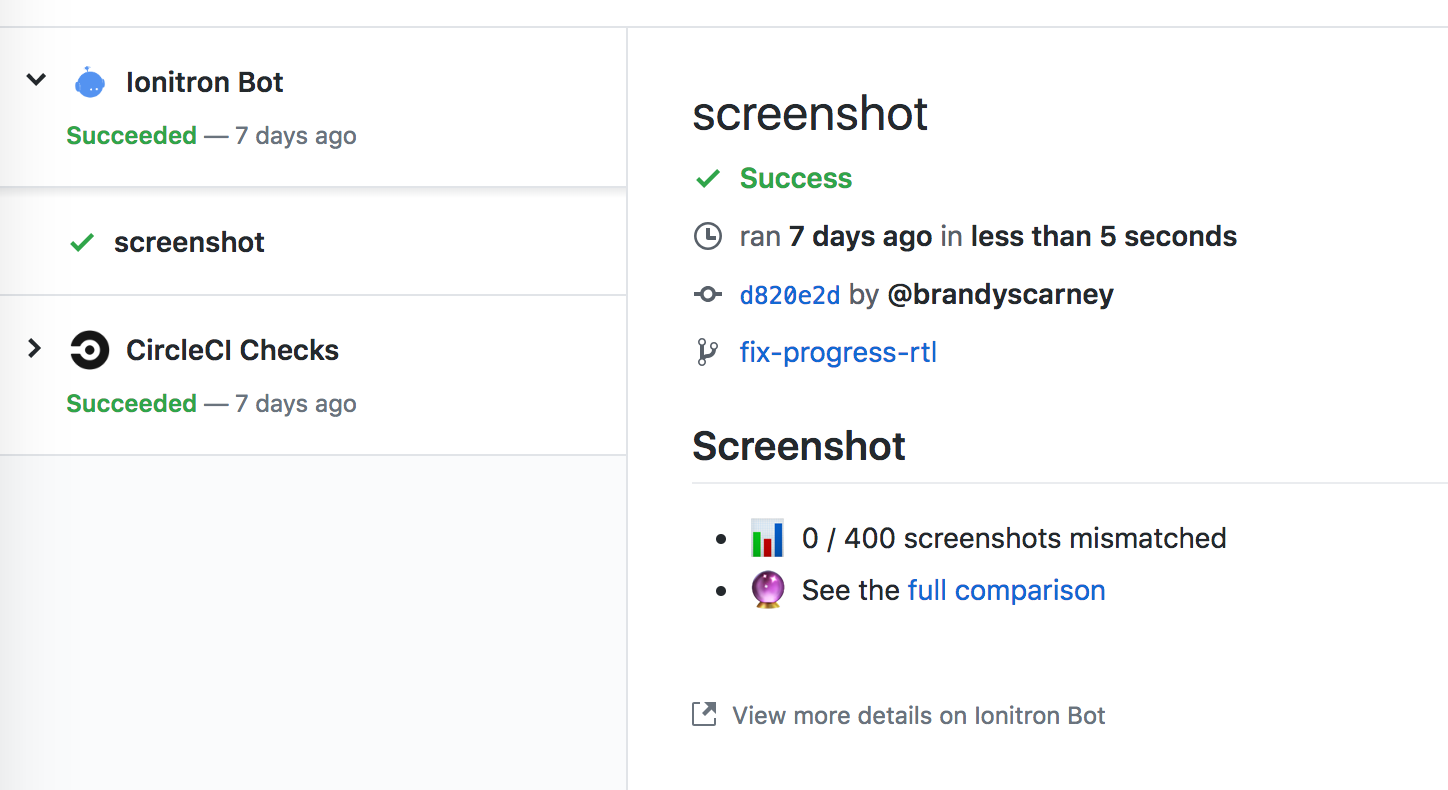Image resolution: width=1448 pixels, height=790 pixels.
Task: Select the screenshot check in the sidebar
Action: click(189, 242)
